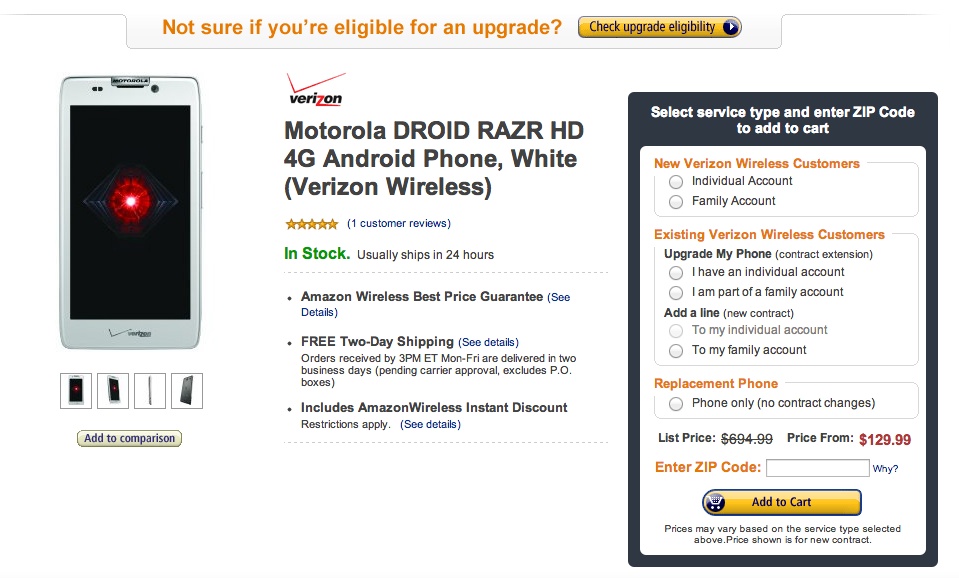
Task: Click the Enter ZIP Code text field
Action: (817, 468)
